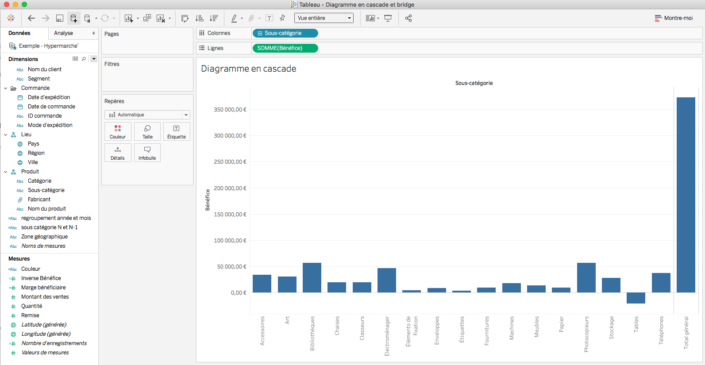Click the Tableau start page logo icon

[11, 18]
